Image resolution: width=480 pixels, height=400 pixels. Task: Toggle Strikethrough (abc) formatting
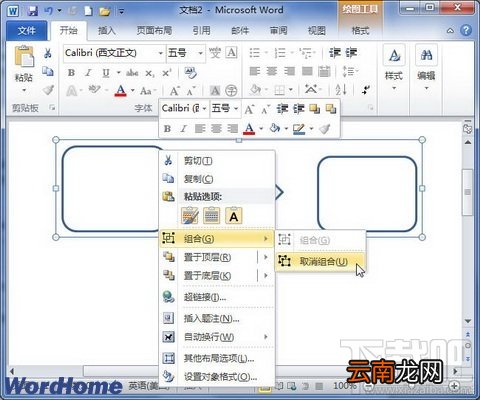[132, 73]
